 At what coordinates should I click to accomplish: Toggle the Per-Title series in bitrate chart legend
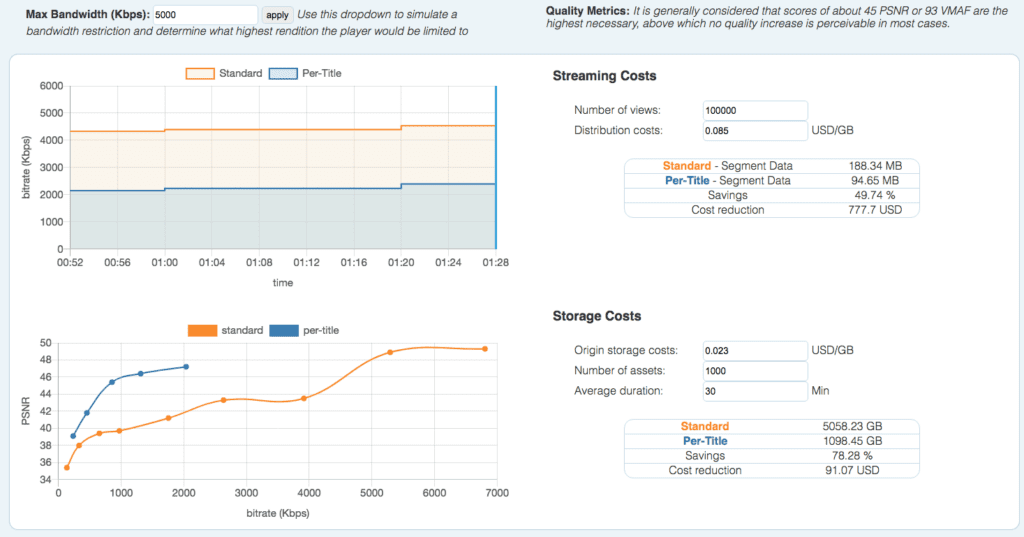pyautogui.click(x=305, y=73)
